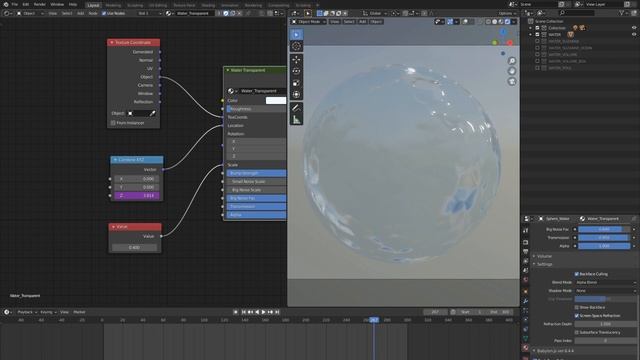Expand the WATER collection in outliner
This screenshot has width=640, height=360.
coord(531,35)
